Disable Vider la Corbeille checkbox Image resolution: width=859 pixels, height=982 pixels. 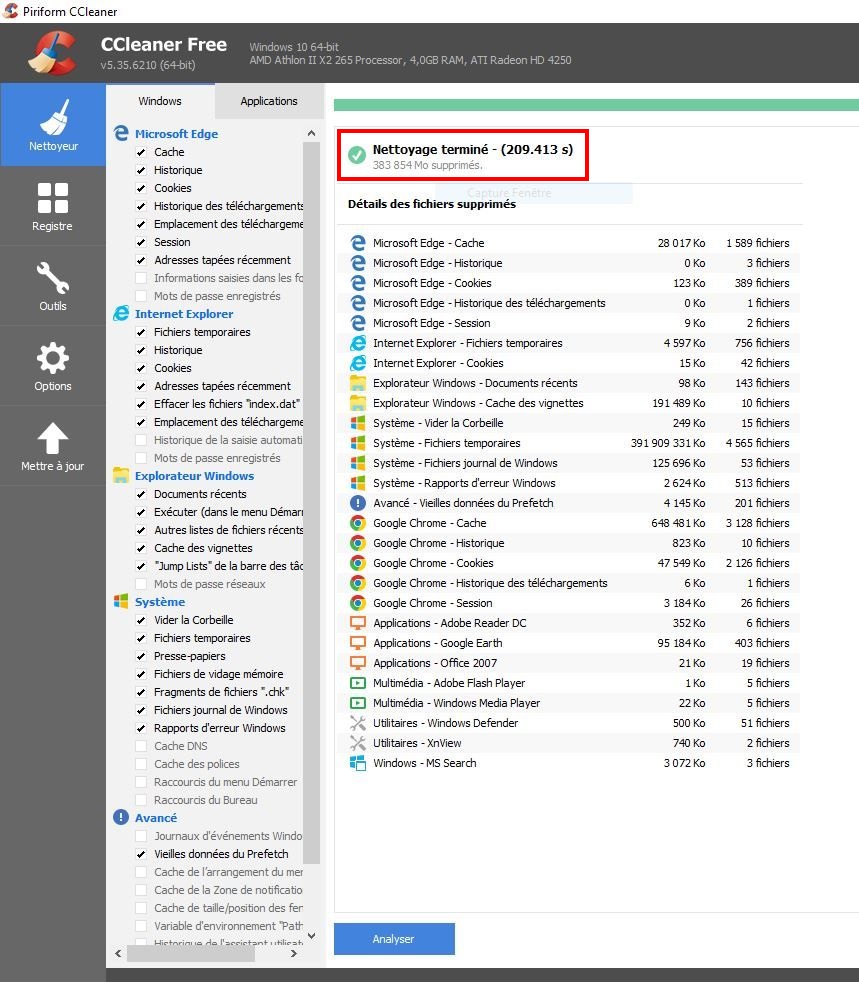click(141, 620)
